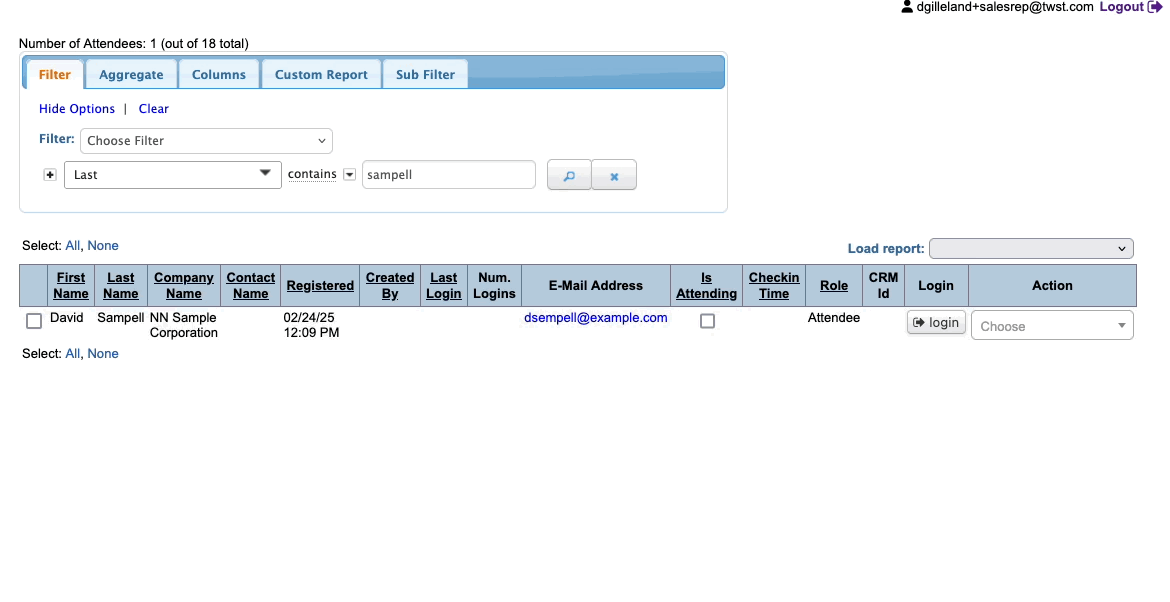Sort by Last Login column
The width and height of the screenshot is (1170, 602).
coord(444,286)
